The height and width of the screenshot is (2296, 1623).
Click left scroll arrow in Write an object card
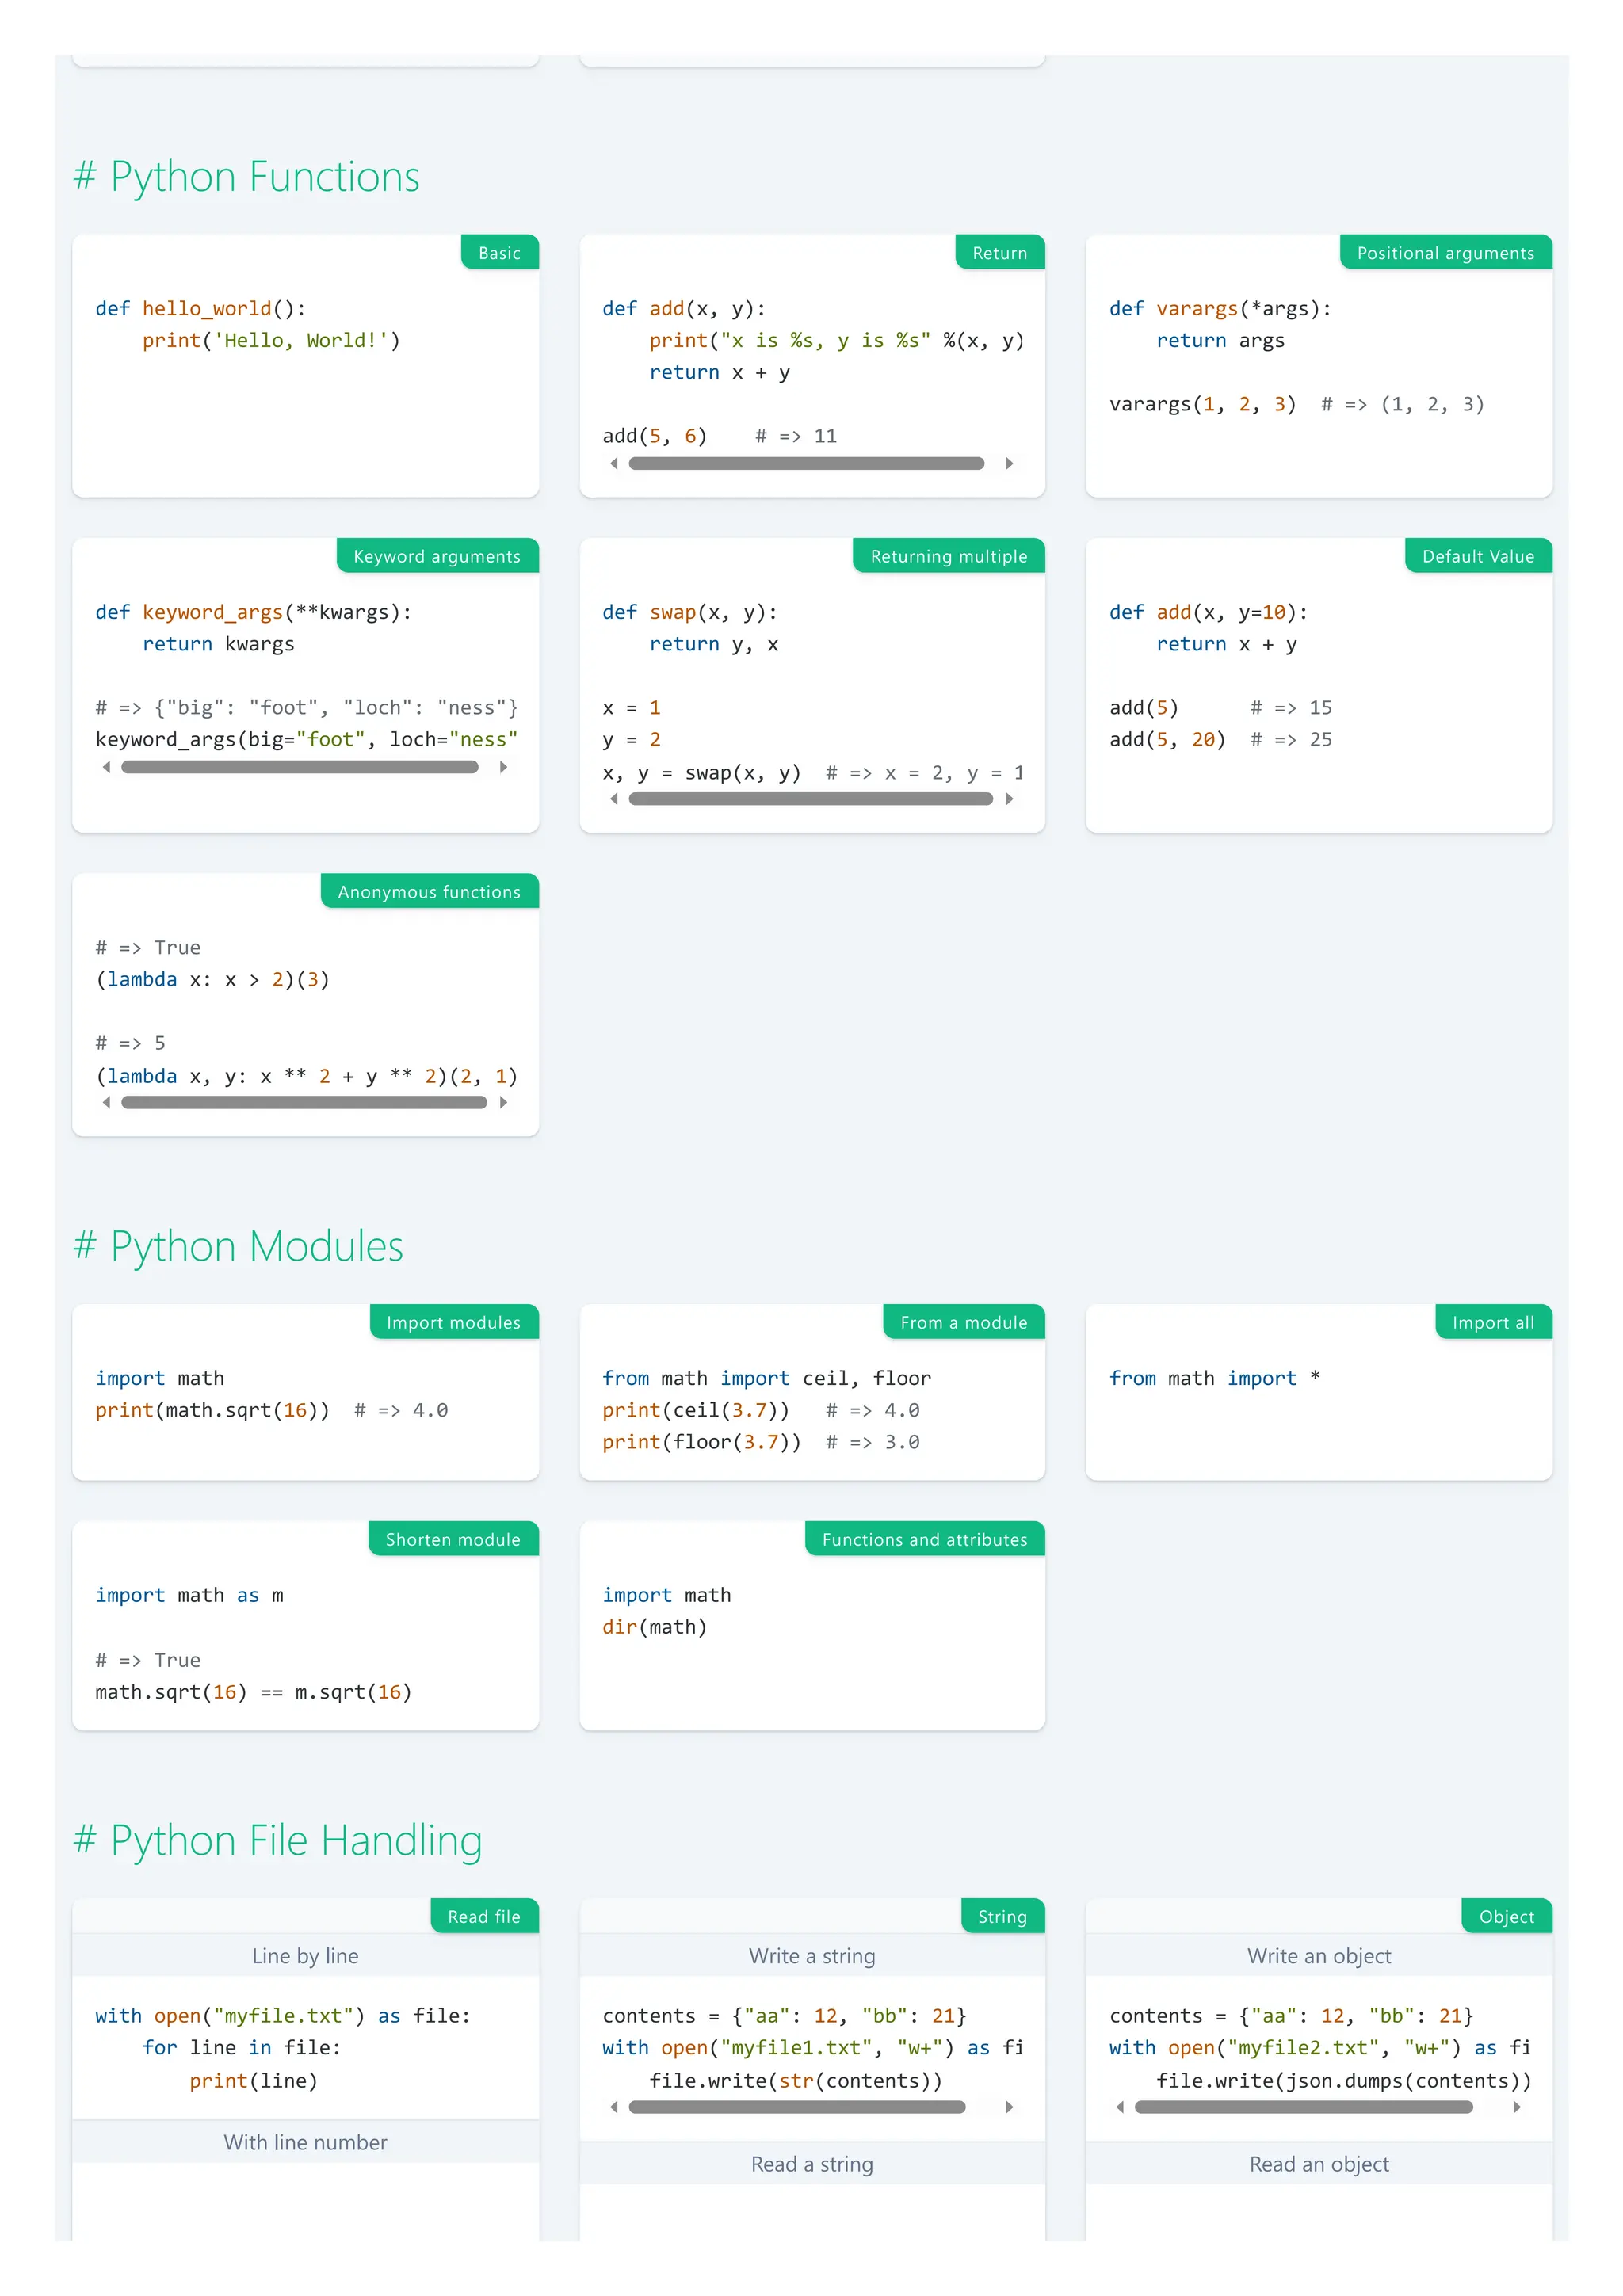(1120, 2107)
